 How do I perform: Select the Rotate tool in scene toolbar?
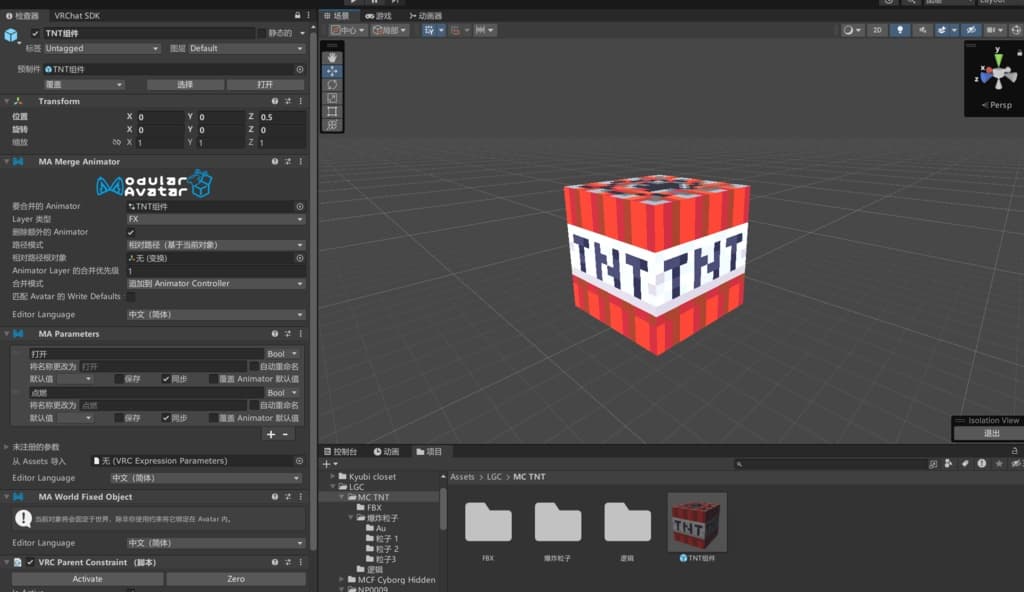332,85
